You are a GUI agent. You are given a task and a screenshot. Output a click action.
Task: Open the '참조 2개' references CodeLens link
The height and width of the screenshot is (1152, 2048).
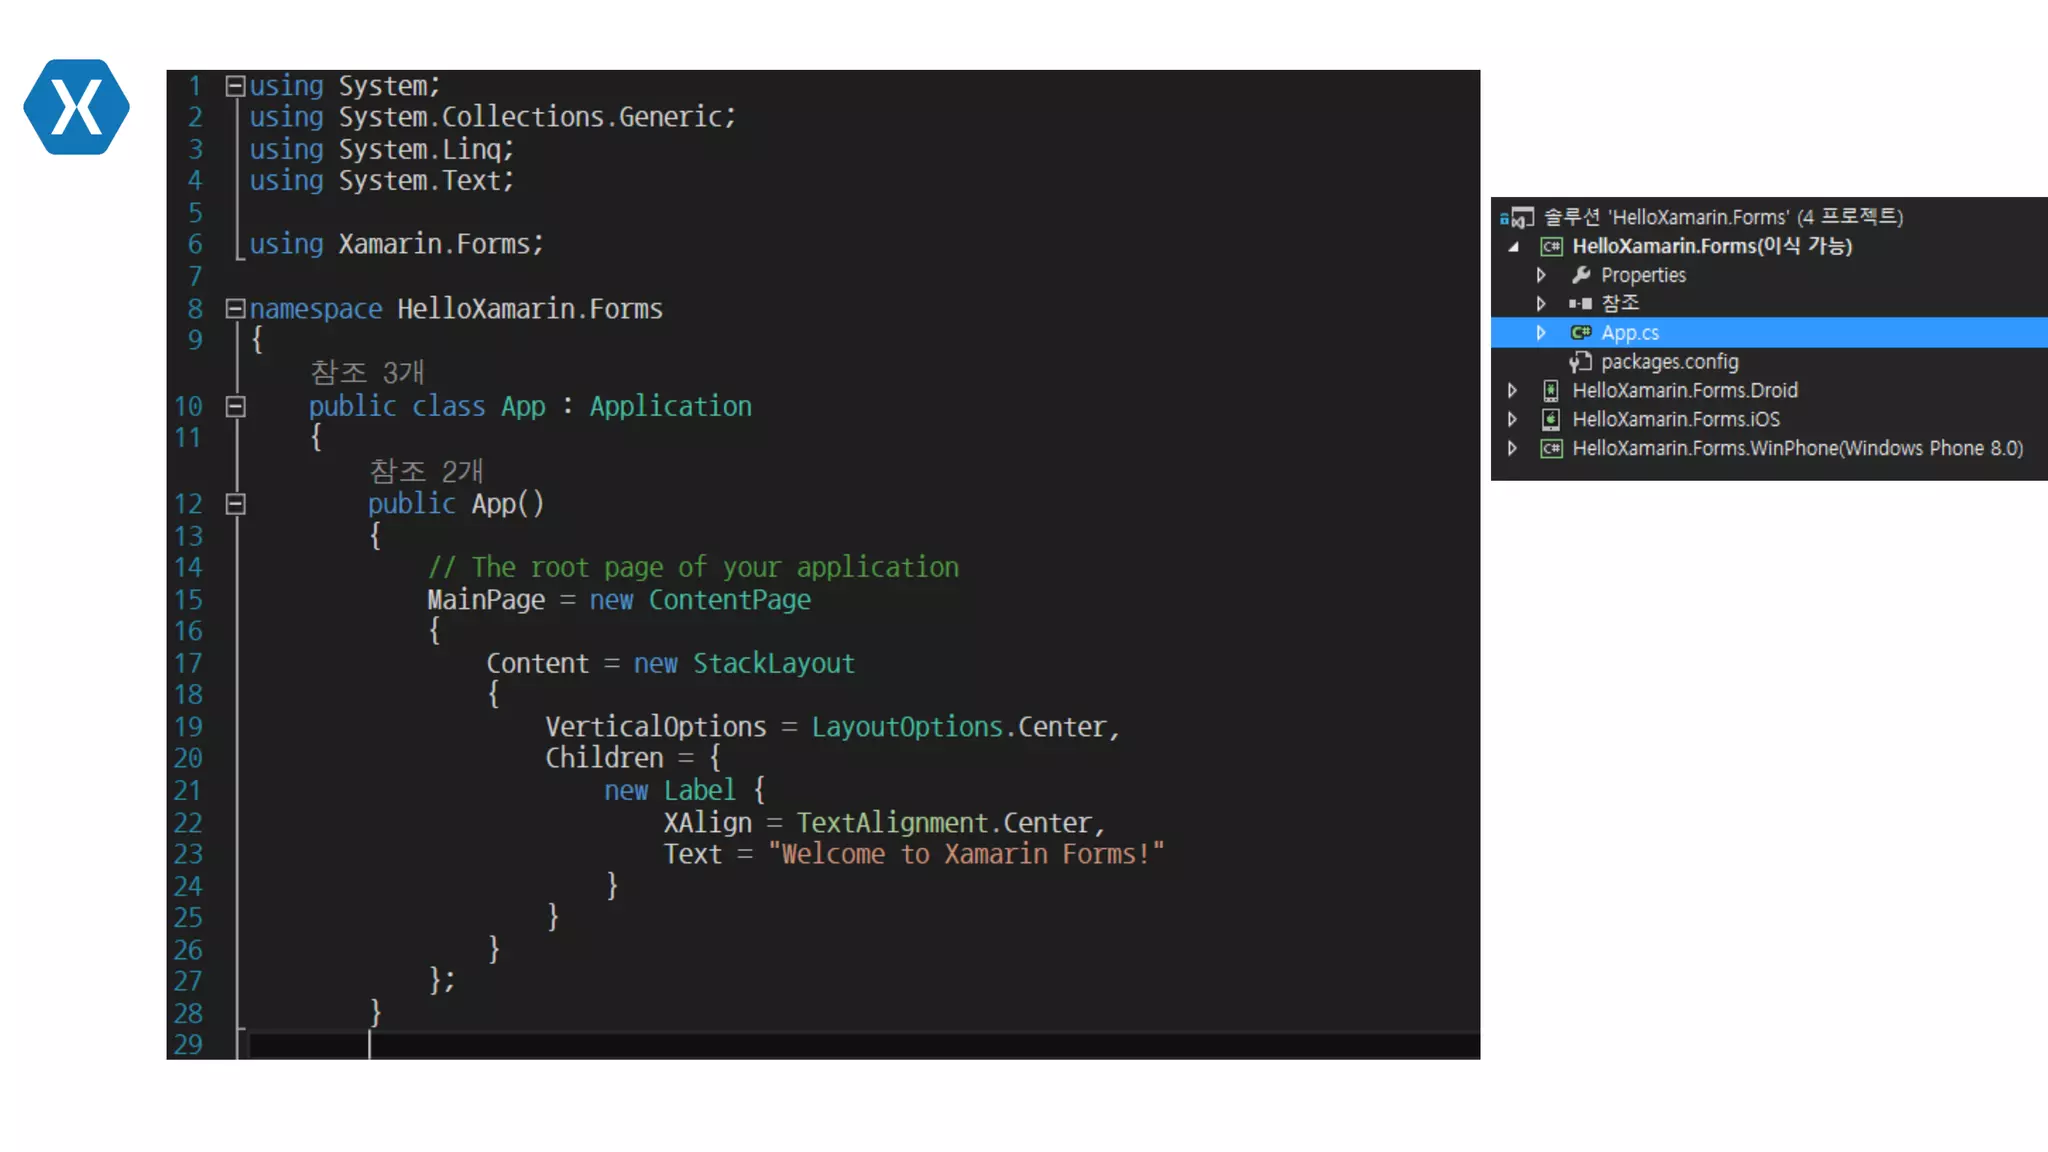pos(426,471)
